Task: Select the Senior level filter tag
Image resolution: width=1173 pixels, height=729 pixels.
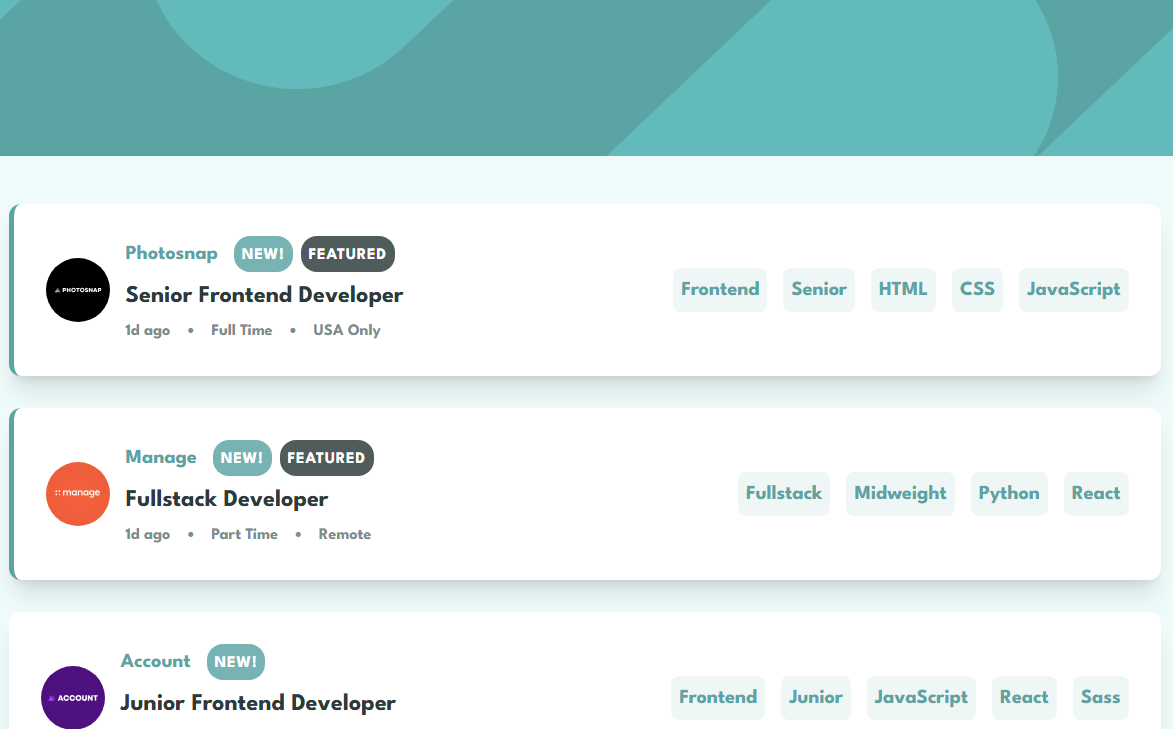Action: [818, 290]
